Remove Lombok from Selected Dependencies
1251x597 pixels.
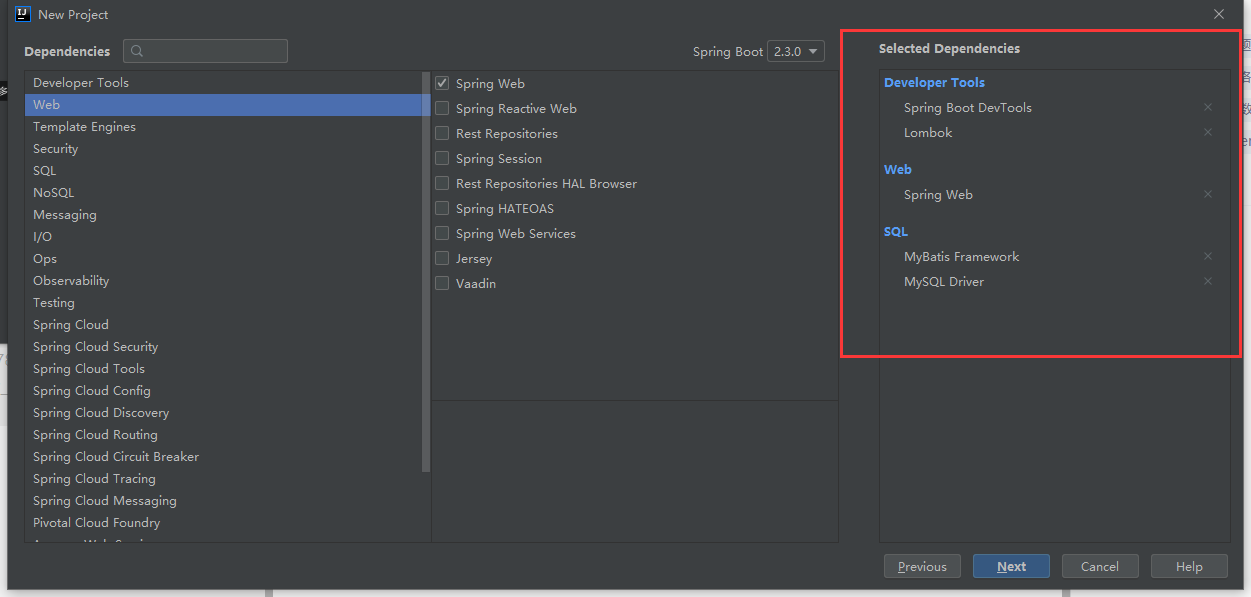pyautogui.click(x=1207, y=132)
